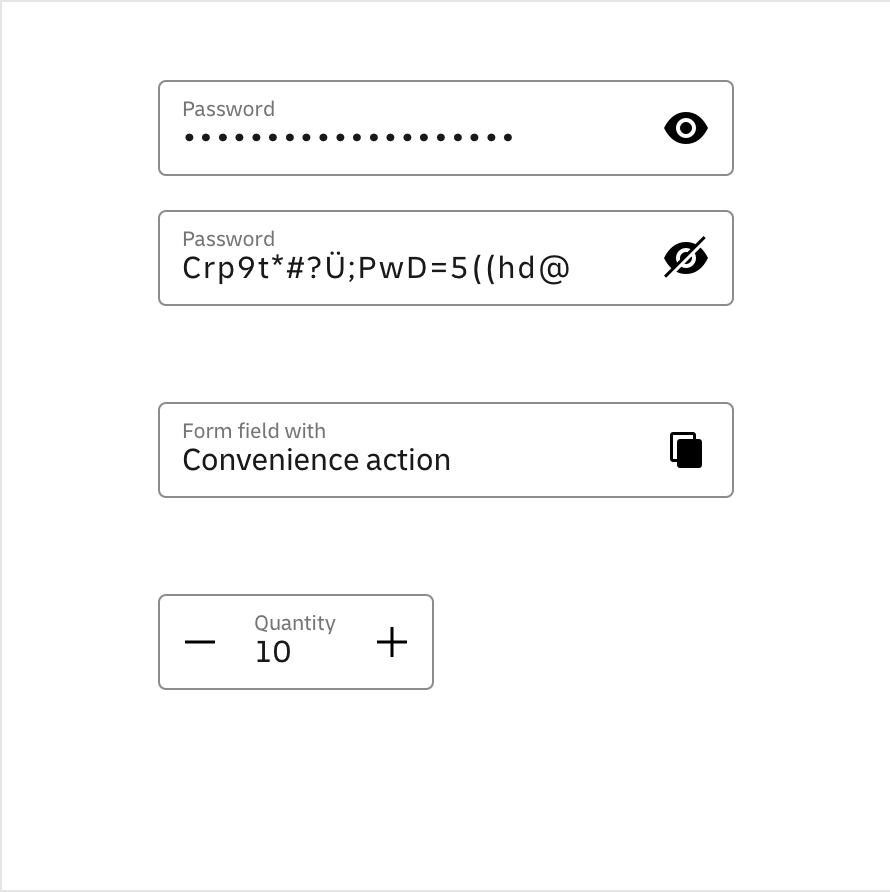The image size is (890, 892).
Task: Click the revealed password text starting with Crp9t
Action: (x=376, y=268)
